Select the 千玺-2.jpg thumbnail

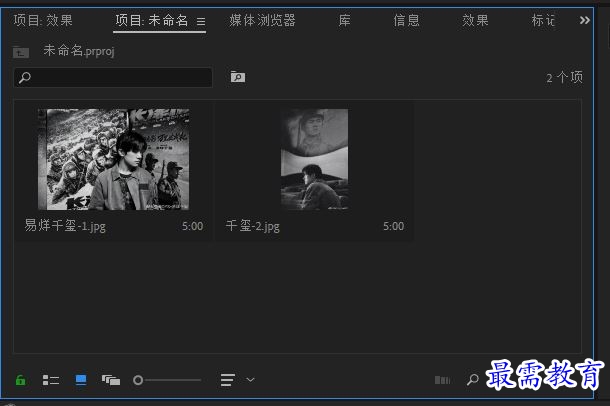click(x=314, y=159)
